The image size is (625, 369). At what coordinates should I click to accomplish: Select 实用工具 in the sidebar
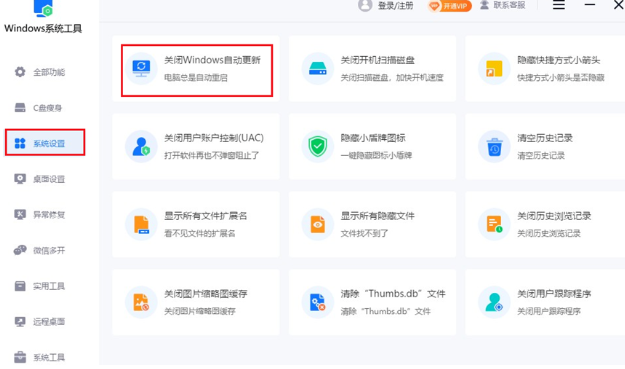[39, 286]
